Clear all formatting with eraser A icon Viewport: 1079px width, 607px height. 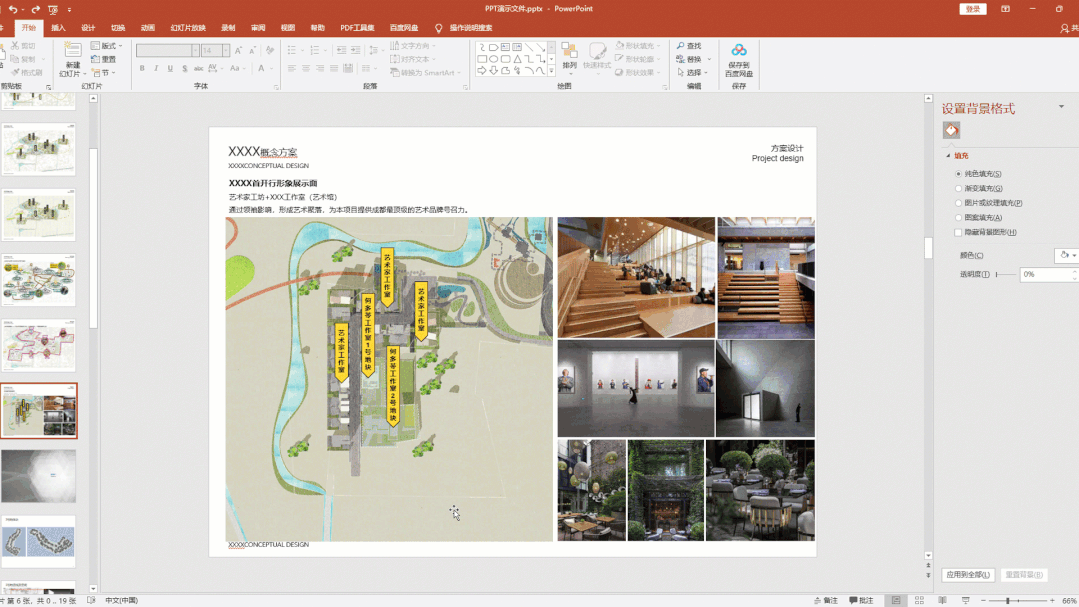[x=270, y=50]
